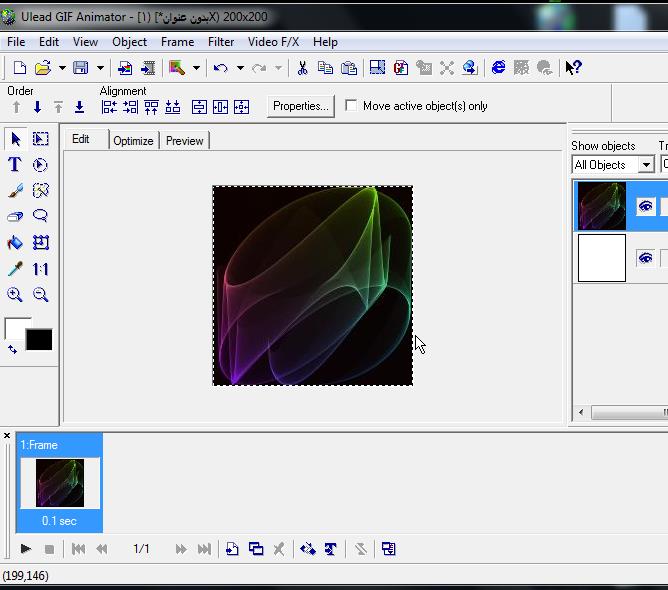The height and width of the screenshot is (590, 668).
Task: Select the 1:Frame thumbnail in timeline
Action: coord(60,483)
